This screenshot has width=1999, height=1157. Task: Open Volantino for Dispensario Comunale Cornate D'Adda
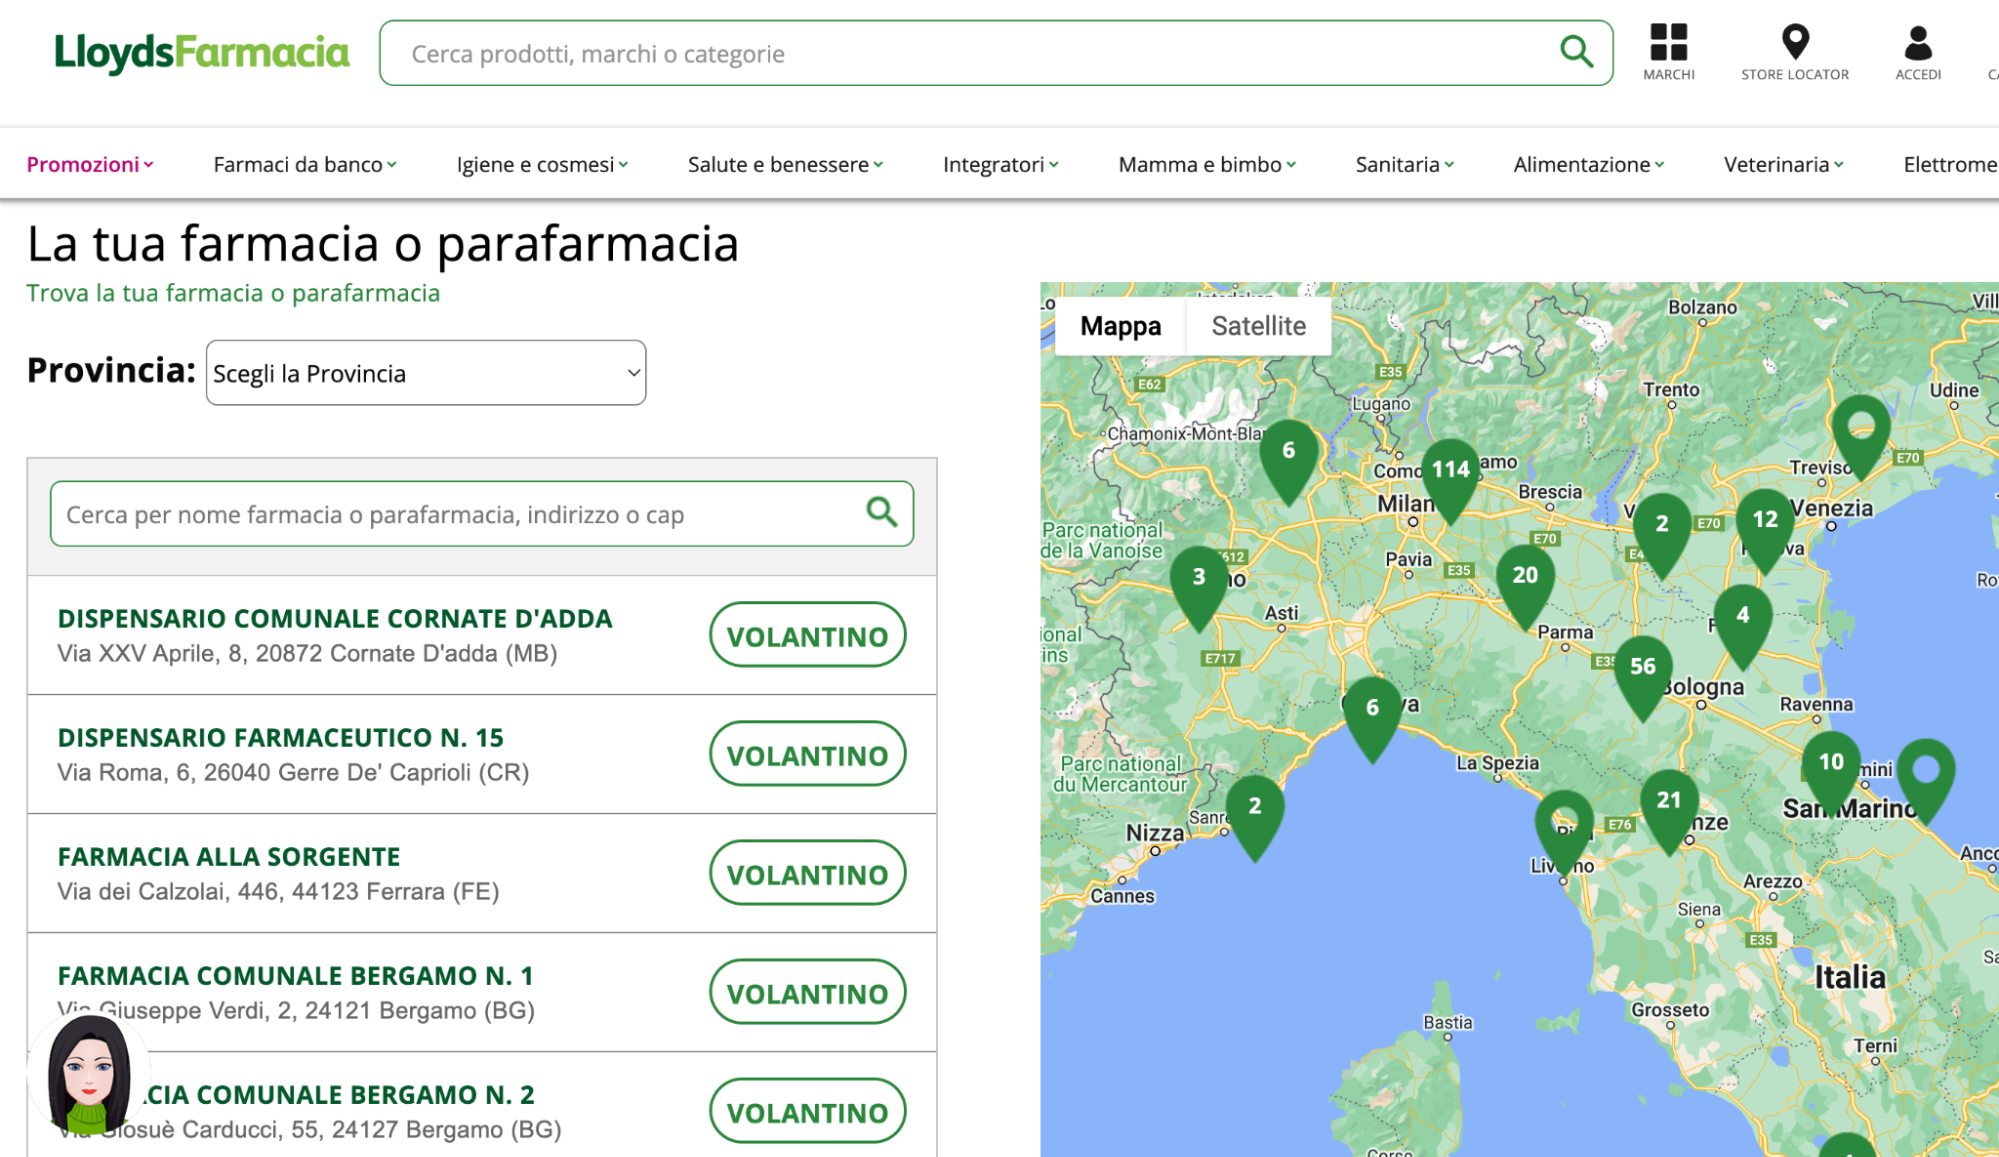(807, 635)
